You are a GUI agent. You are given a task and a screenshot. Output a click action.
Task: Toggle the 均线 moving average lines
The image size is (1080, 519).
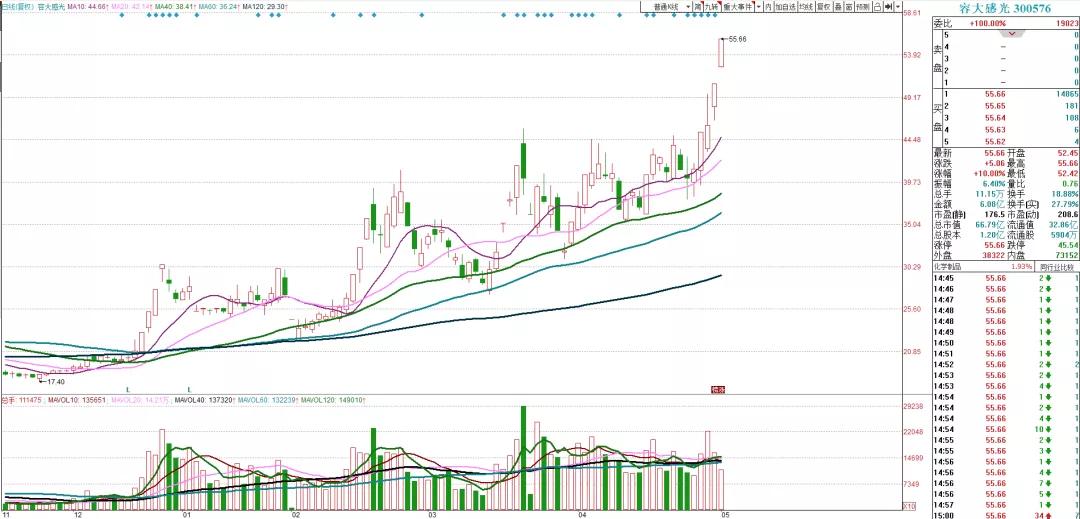pyautogui.click(x=806, y=6)
